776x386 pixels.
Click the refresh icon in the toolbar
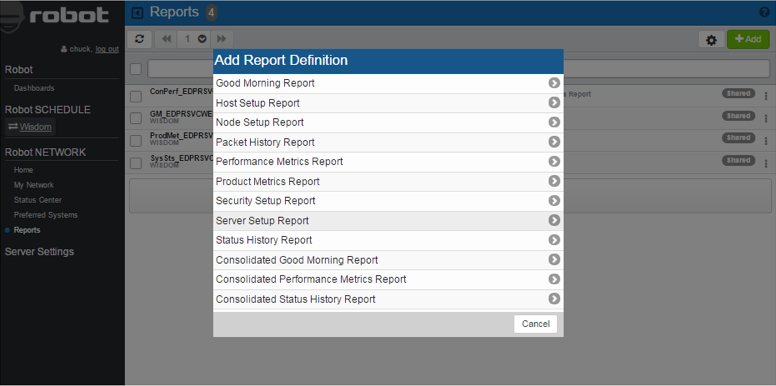139,39
